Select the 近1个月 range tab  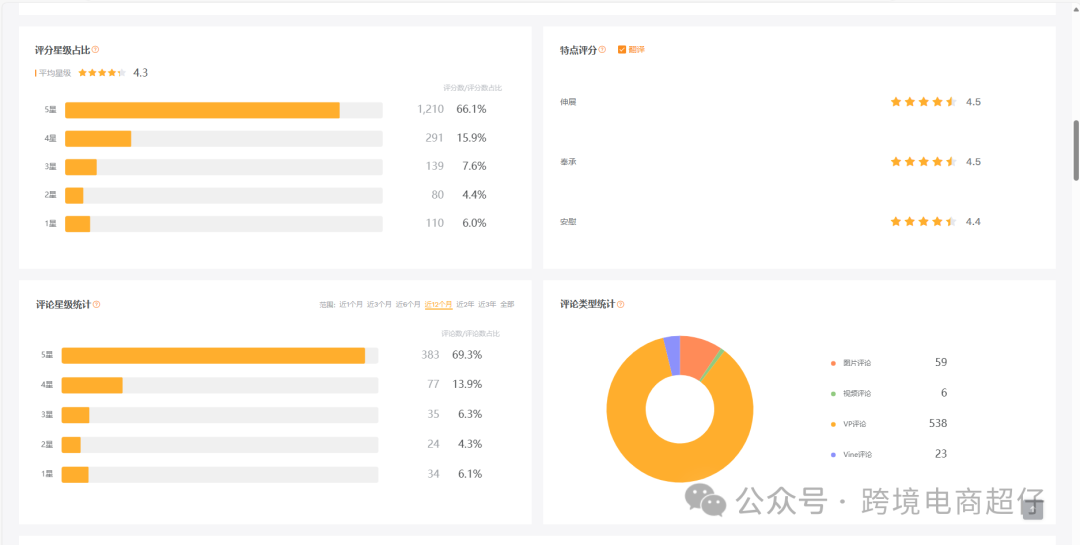pos(351,305)
